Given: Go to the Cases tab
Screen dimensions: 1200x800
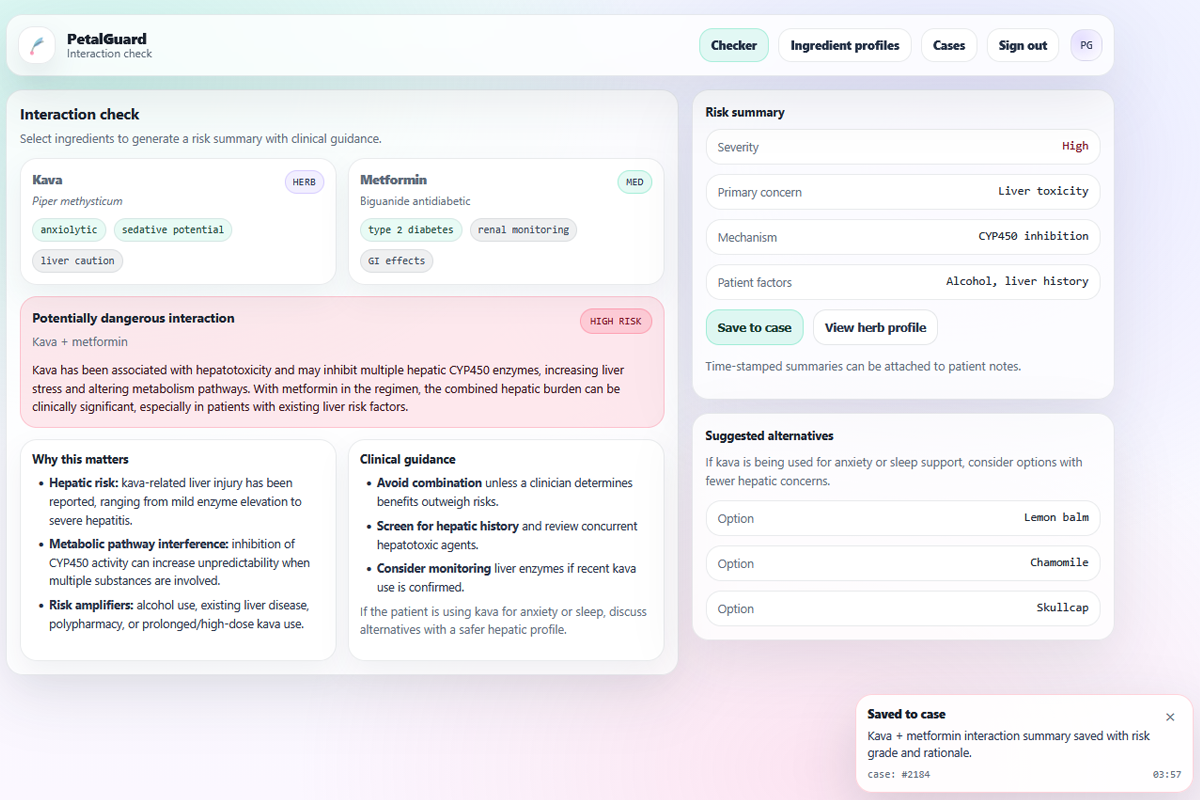Looking at the screenshot, I should 948,45.
